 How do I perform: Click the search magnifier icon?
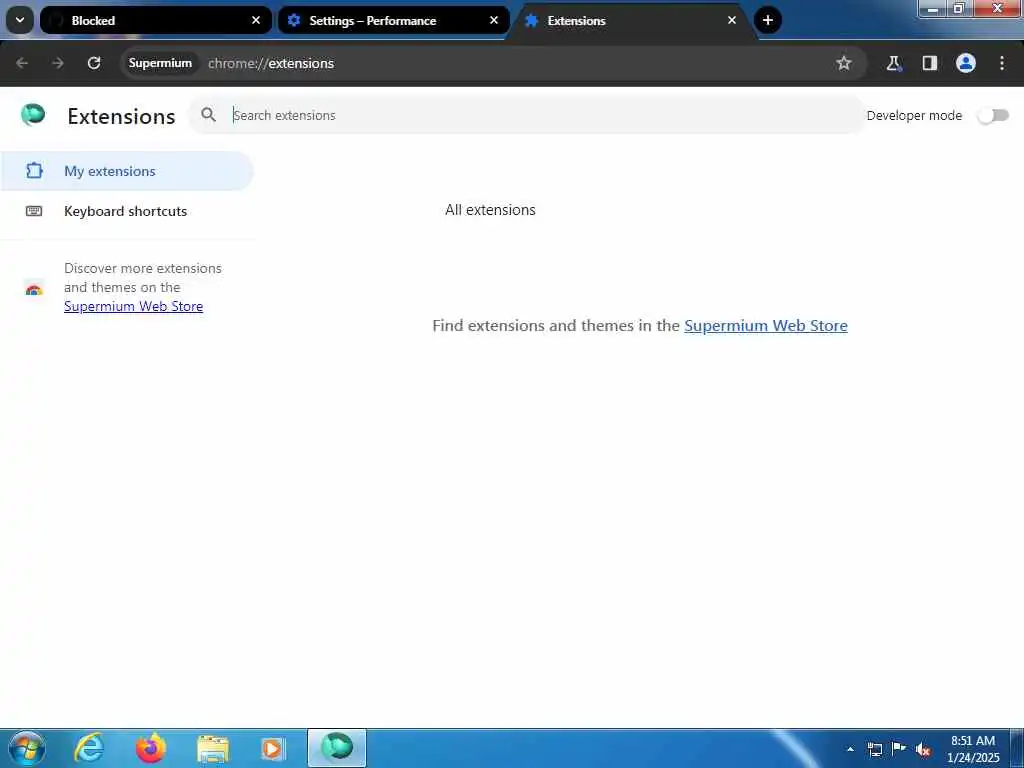pos(208,115)
